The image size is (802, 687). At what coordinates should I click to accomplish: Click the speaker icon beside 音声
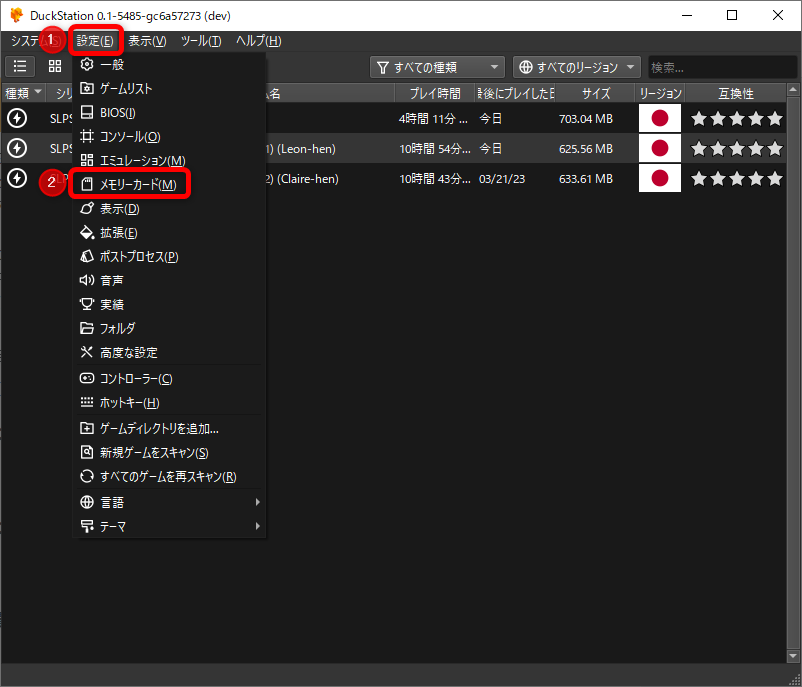click(x=85, y=281)
